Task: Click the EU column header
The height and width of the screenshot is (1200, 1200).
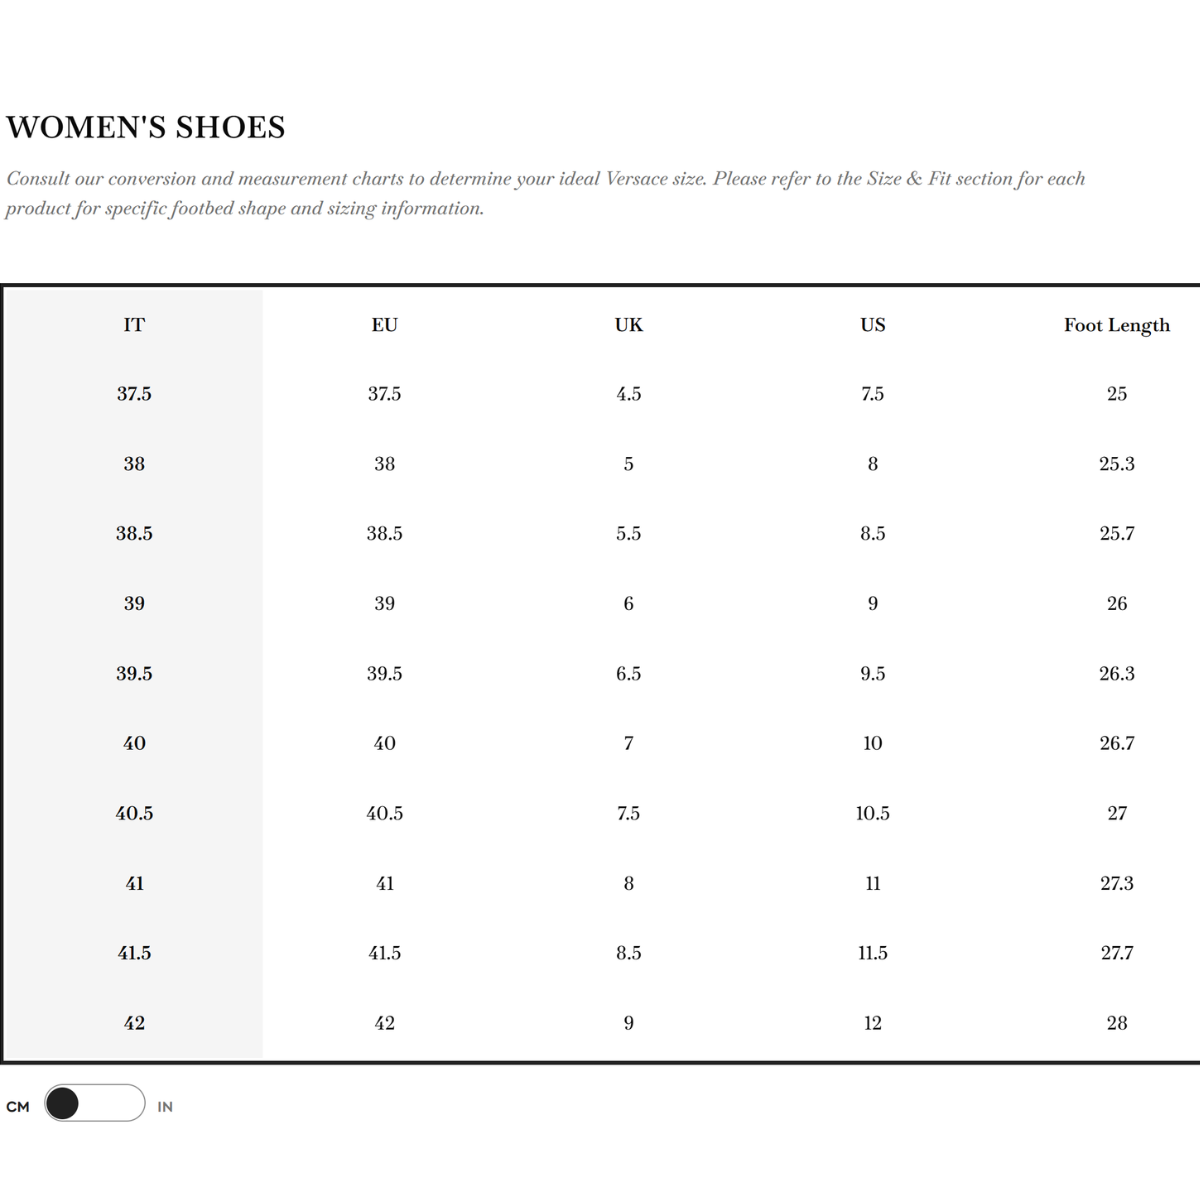Action: click(x=385, y=325)
